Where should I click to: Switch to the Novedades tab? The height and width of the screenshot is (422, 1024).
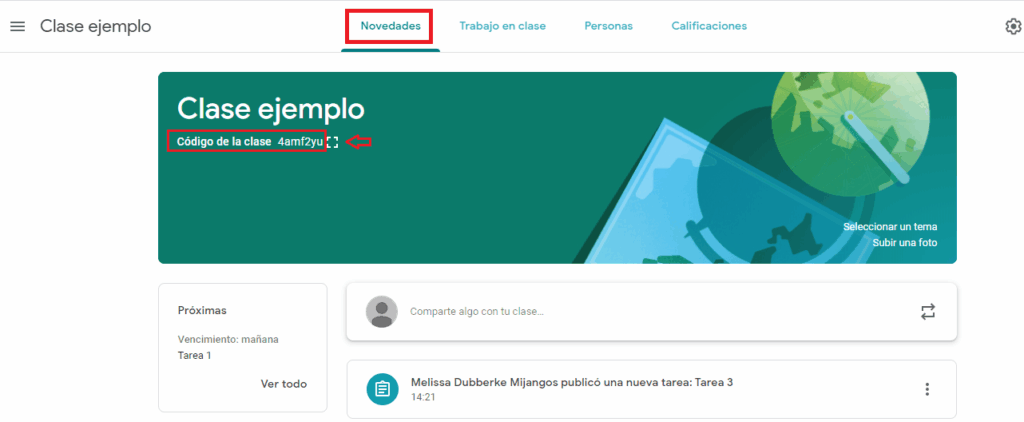(x=390, y=26)
